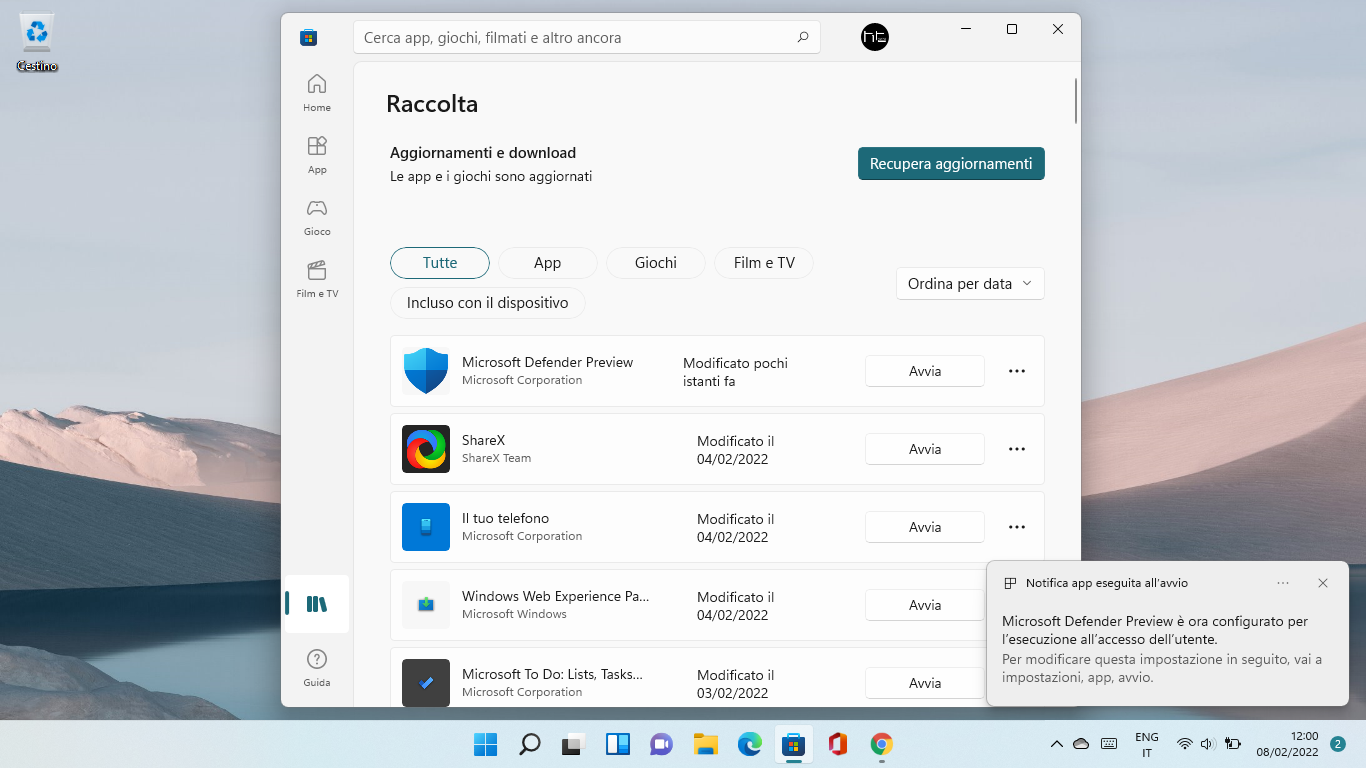
Task: Open more options for Microsoft Defender Preview
Action: coord(1017,371)
